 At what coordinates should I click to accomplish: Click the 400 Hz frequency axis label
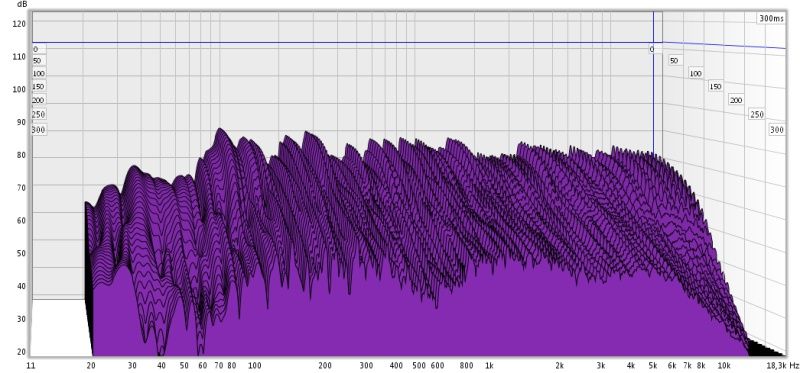click(x=396, y=365)
